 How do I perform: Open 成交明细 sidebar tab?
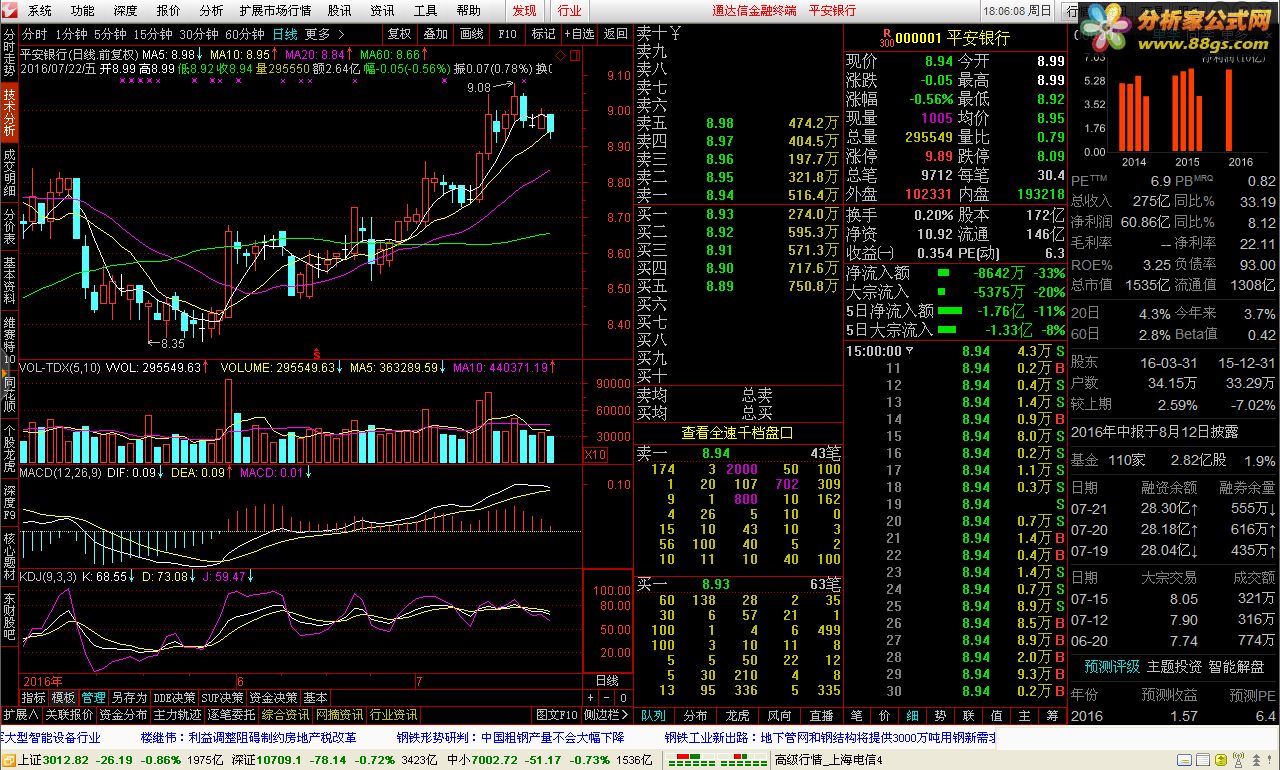tap(9, 172)
